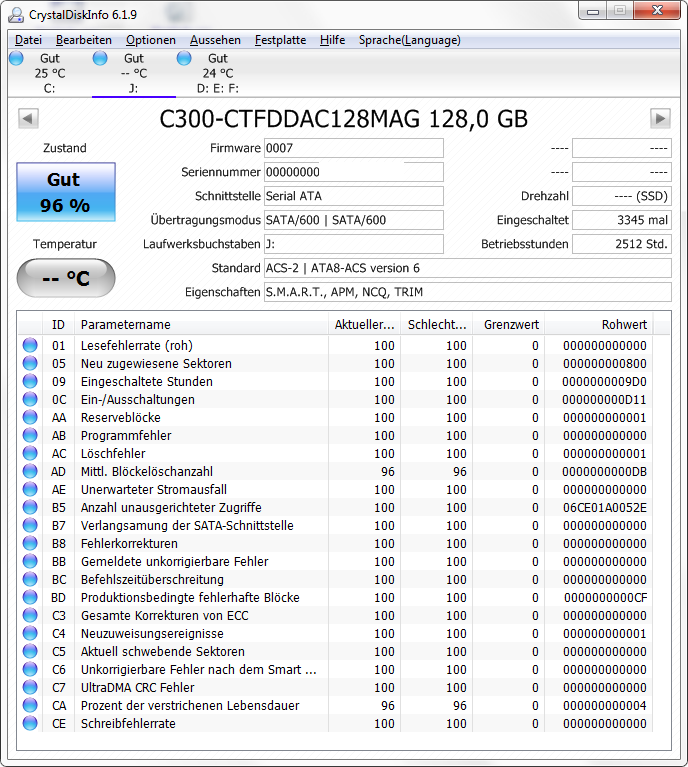The height and width of the screenshot is (767, 688).
Task: Go to next disk with right arrow
Action: pyautogui.click(x=660, y=118)
